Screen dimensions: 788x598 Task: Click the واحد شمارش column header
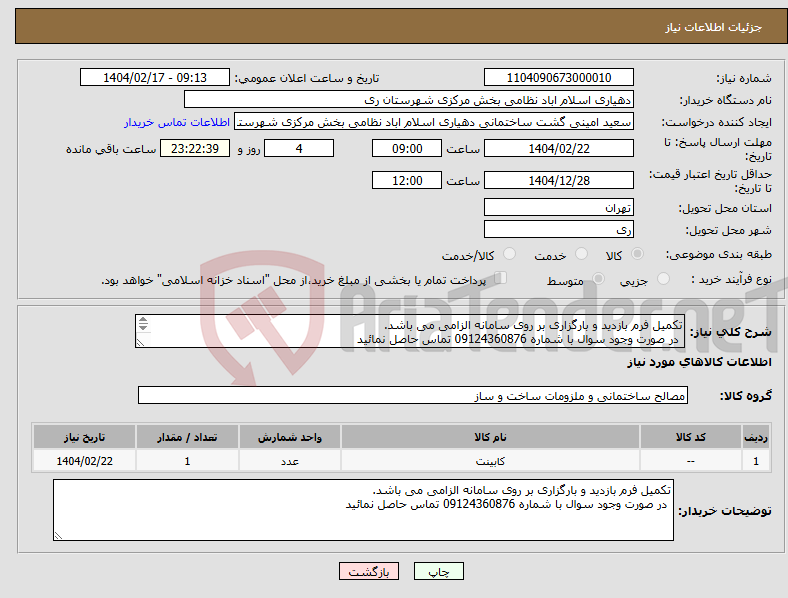pos(289,437)
